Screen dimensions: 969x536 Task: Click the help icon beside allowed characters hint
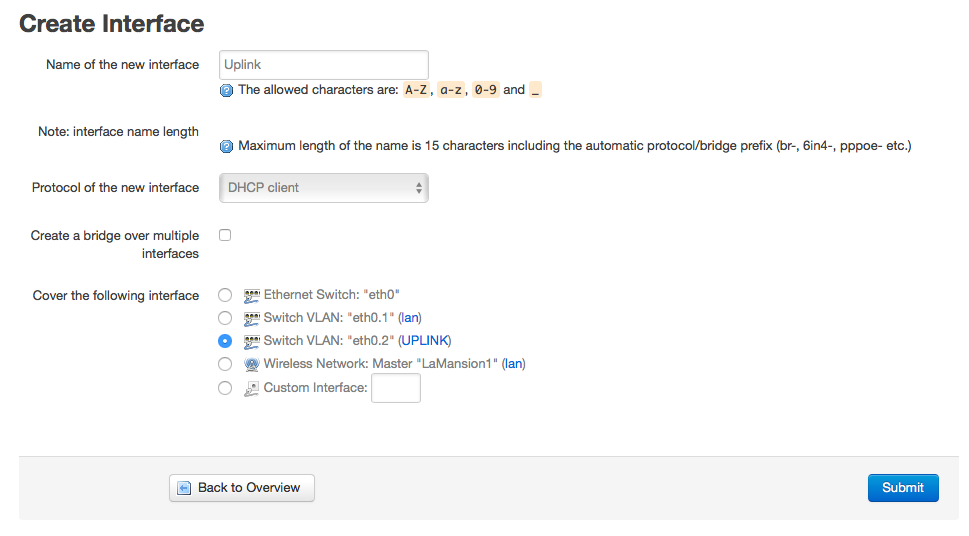click(x=226, y=90)
